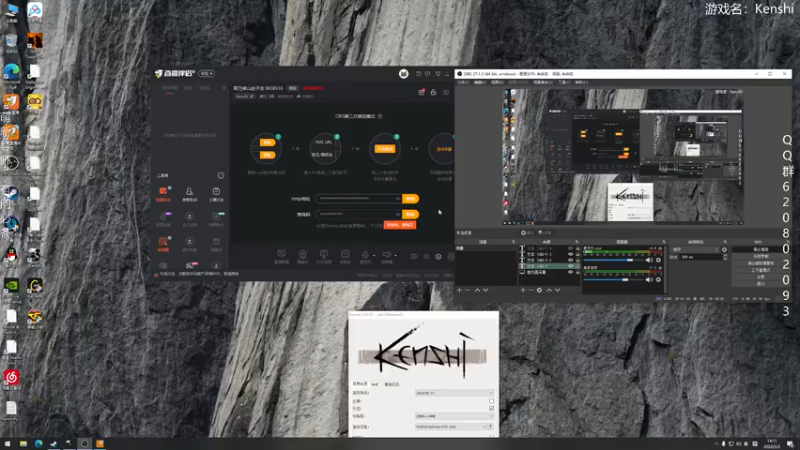Viewport: 800px width, 450px height.
Task: Open the 文件 menu in OBS
Action: pos(463,82)
